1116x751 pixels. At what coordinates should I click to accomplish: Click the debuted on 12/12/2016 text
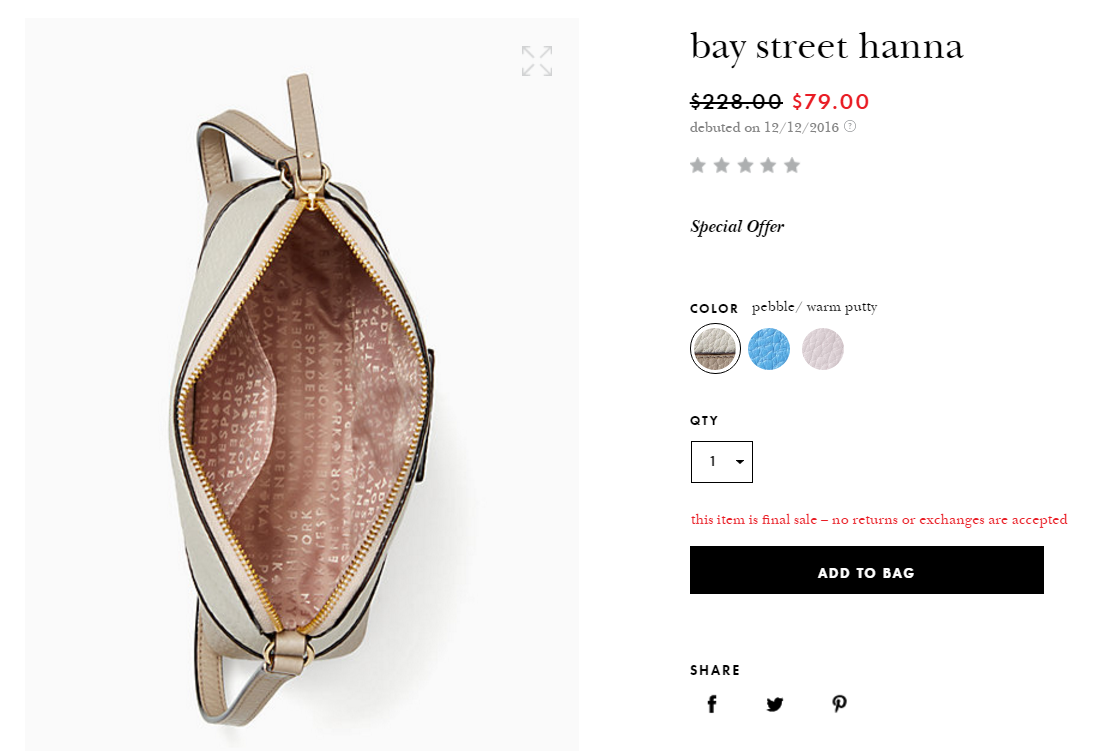[x=765, y=127]
